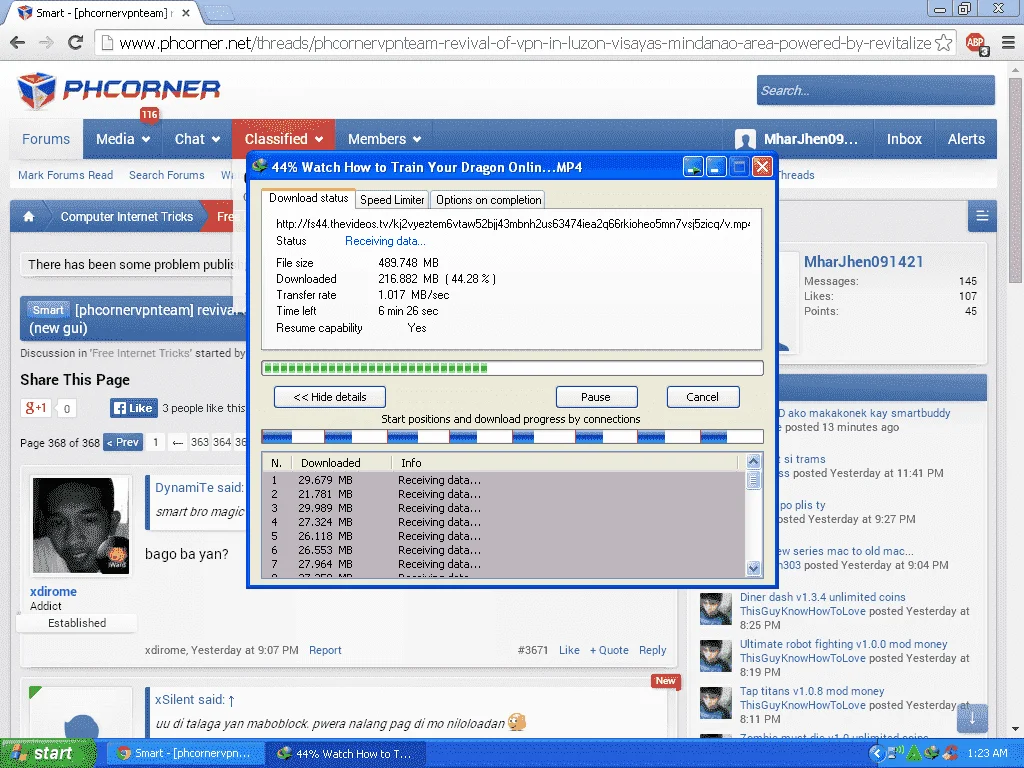Go to previous page with Prev
The image size is (1024, 768).
coord(123,443)
